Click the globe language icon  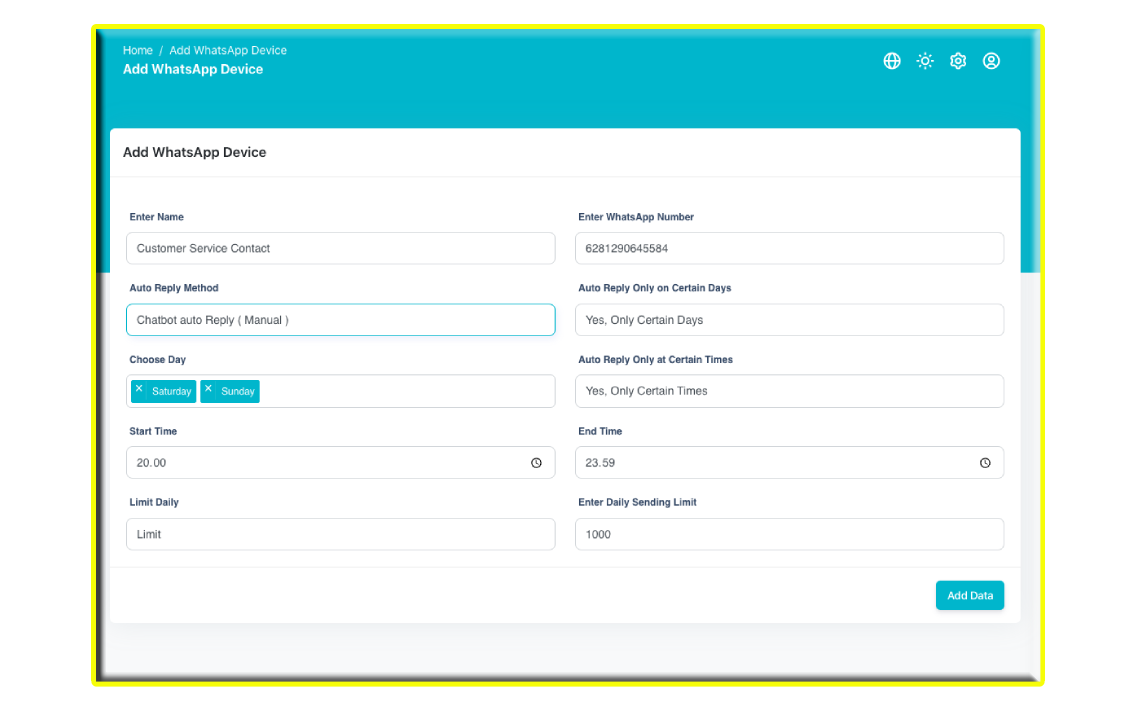click(892, 61)
